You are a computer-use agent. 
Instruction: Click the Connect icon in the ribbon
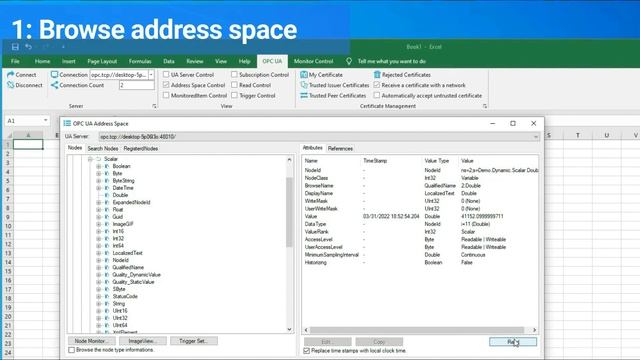pos(11,75)
